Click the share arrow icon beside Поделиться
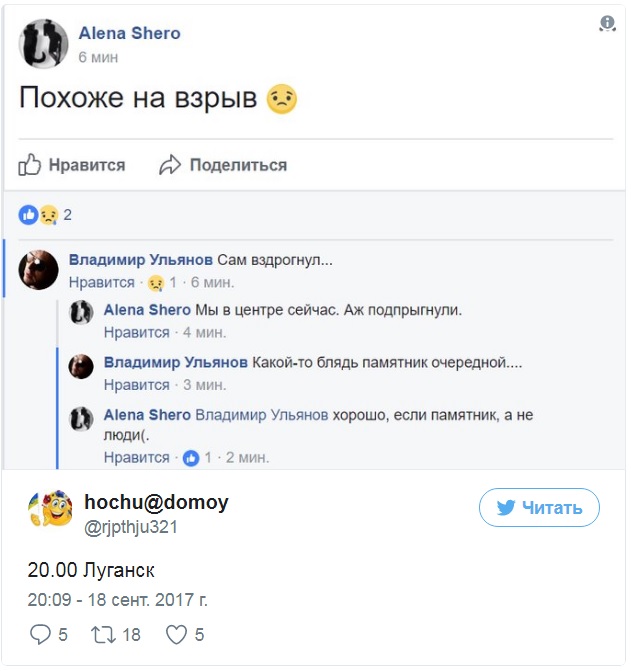 point(171,165)
